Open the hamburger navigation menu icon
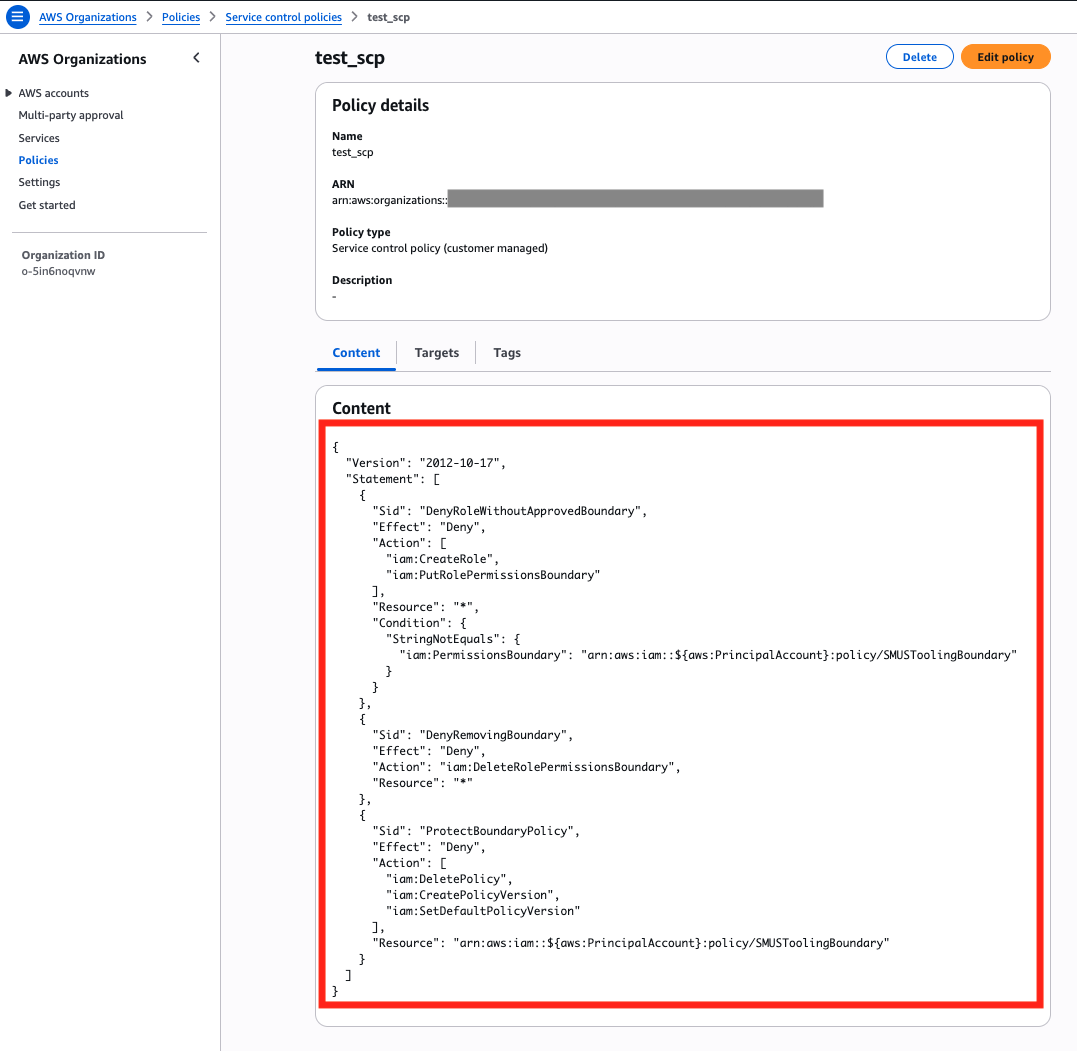Viewport: 1077px width, 1051px height. (17, 16)
